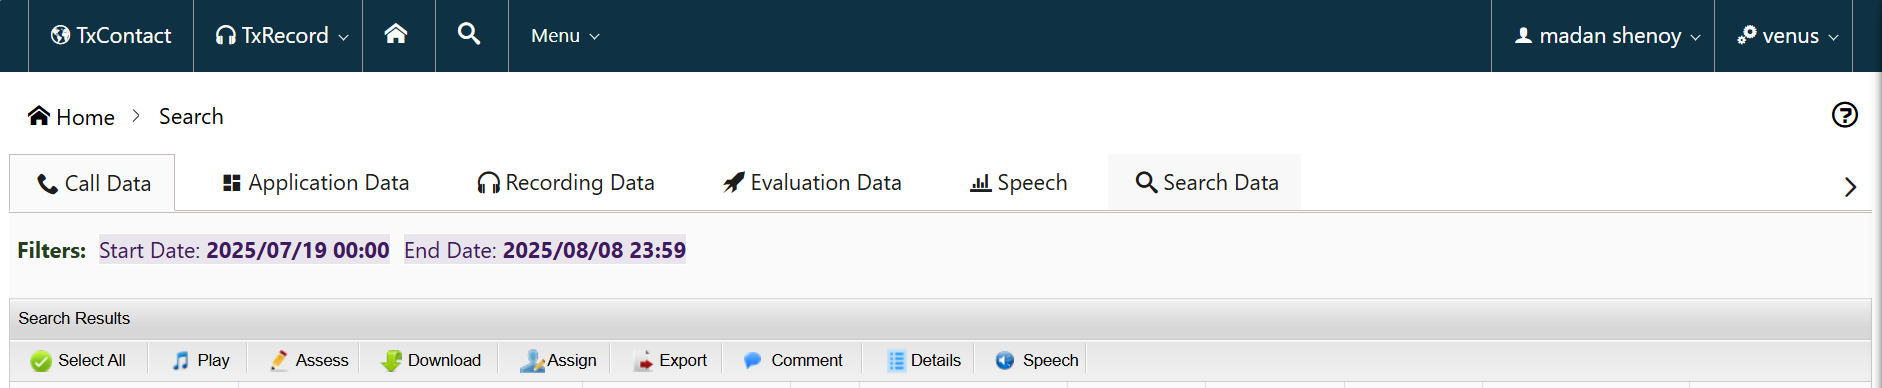Export the search results
Image resolution: width=1882 pixels, height=388 pixels.
(670, 360)
